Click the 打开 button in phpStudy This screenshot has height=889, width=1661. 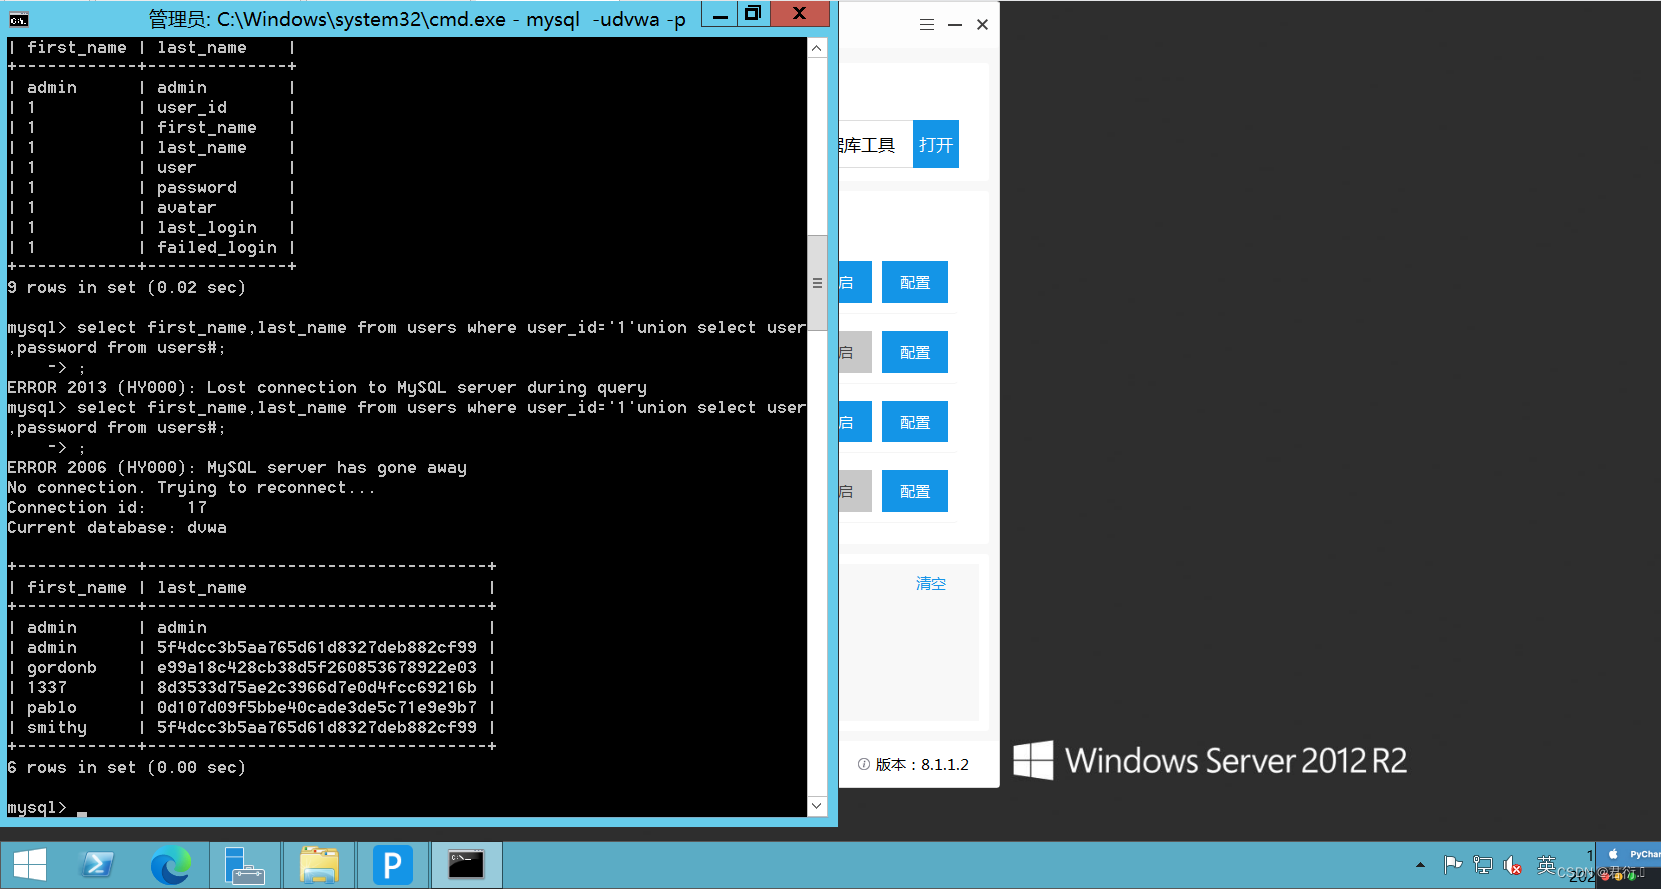click(x=936, y=144)
